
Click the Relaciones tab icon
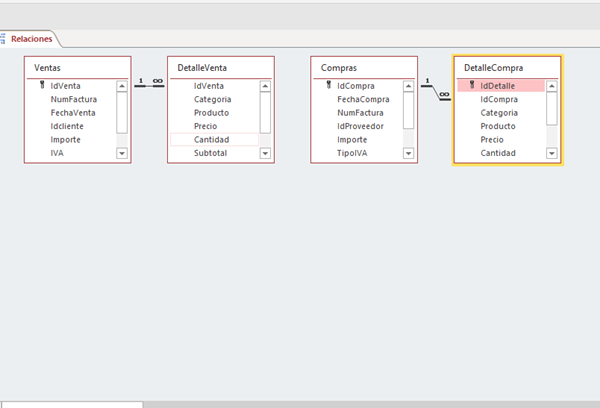pos(3,38)
